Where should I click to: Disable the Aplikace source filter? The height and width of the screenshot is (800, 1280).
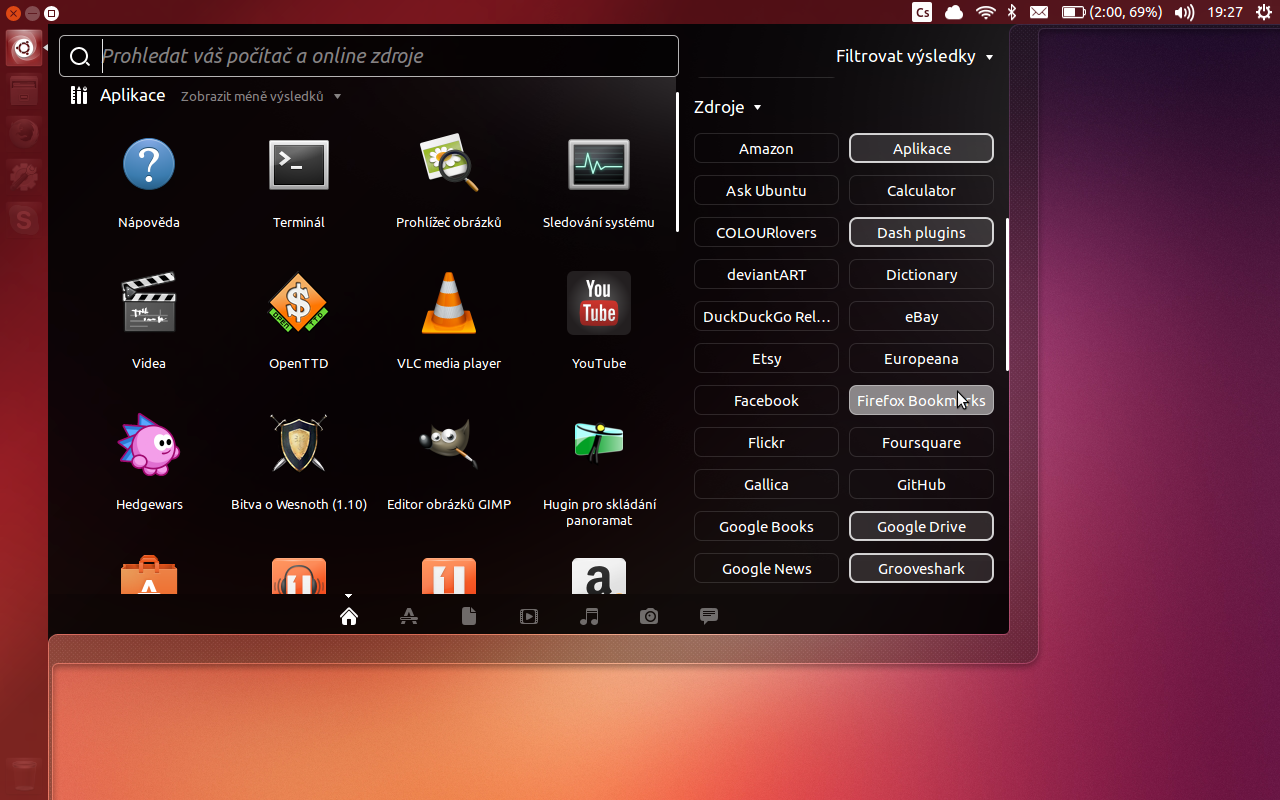point(921,148)
